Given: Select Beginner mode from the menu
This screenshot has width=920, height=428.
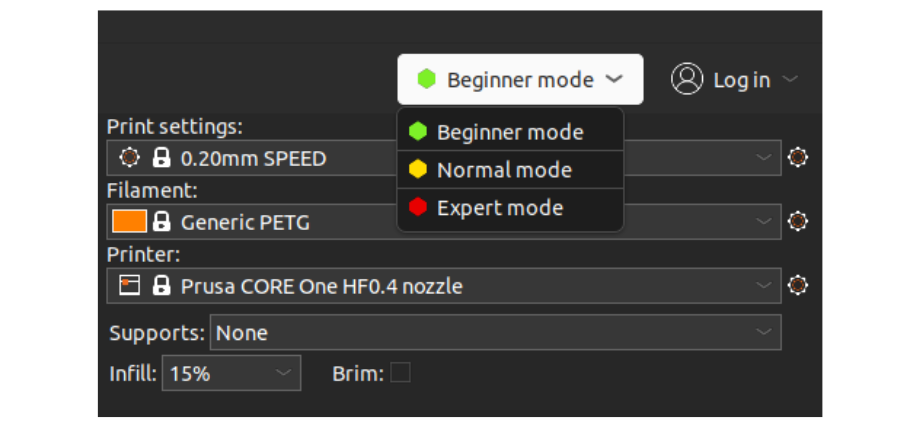Looking at the screenshot, I should click(x=510, y=132).
